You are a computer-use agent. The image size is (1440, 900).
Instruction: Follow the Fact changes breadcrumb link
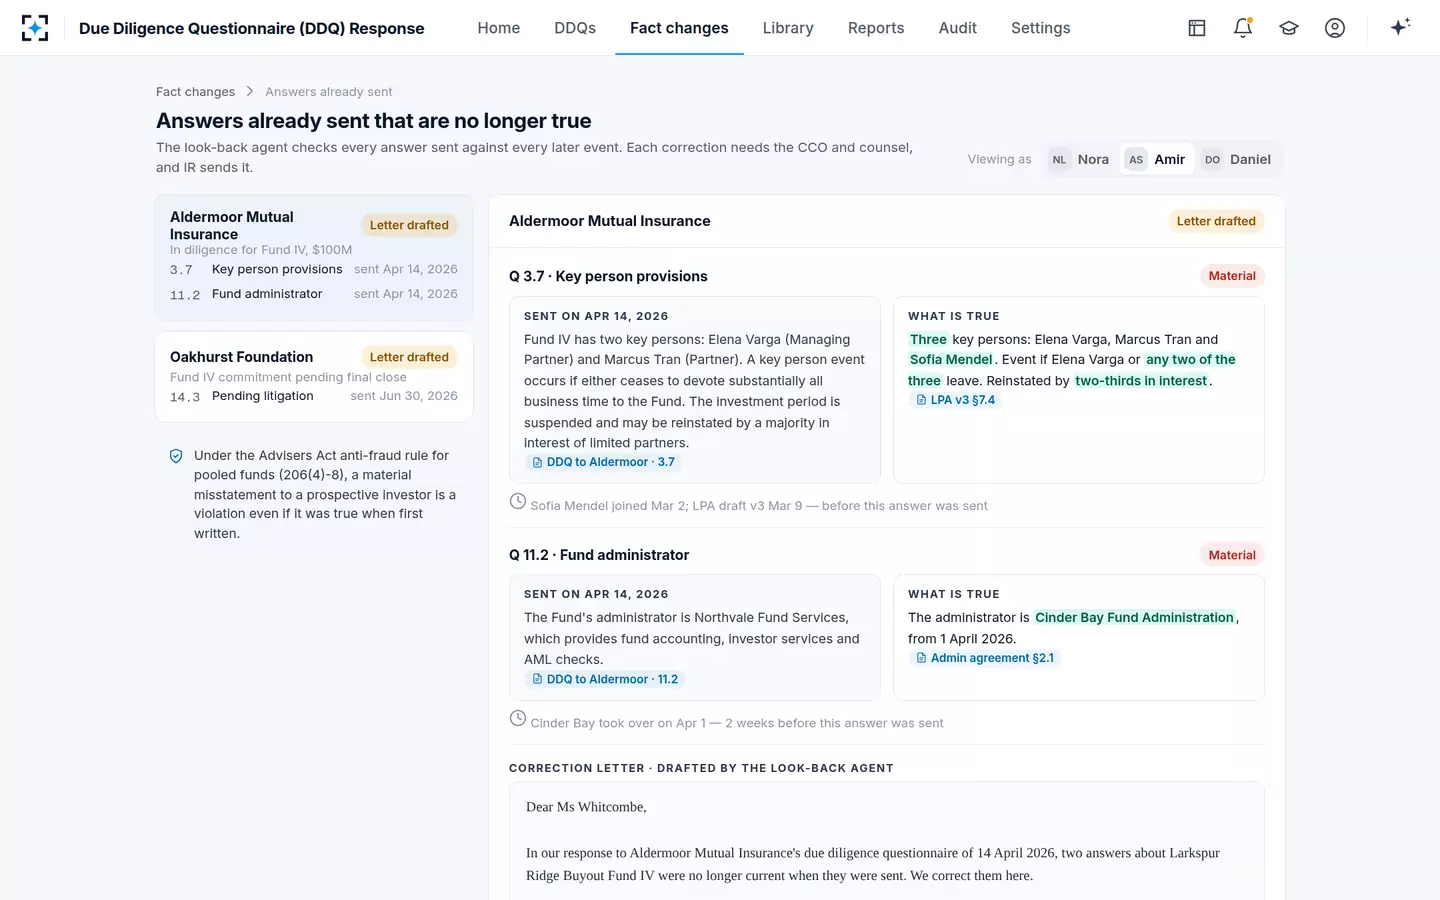click(195, 91)
